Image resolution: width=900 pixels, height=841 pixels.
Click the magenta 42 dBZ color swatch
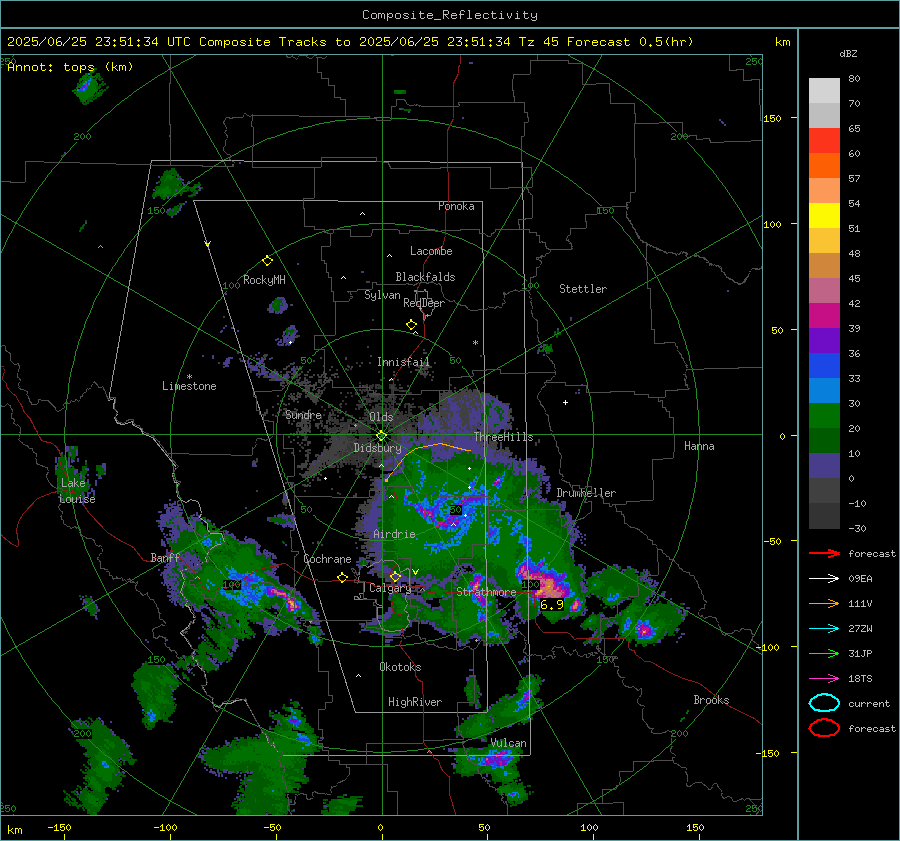(x=824, y=315)
